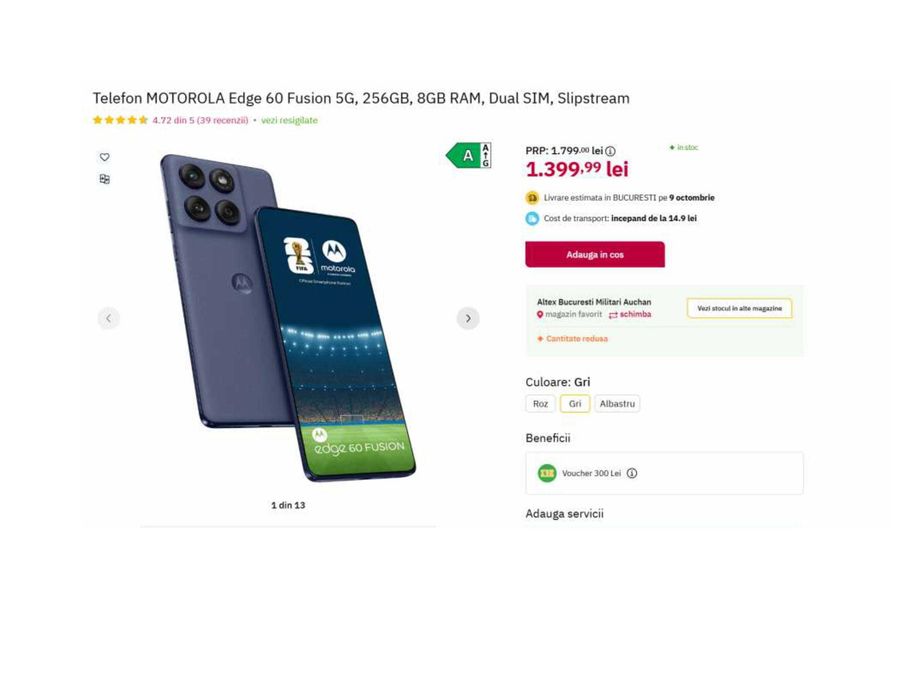Select the Albastru color option
Viewport: 905px width, 699px height.
point(617,404)
